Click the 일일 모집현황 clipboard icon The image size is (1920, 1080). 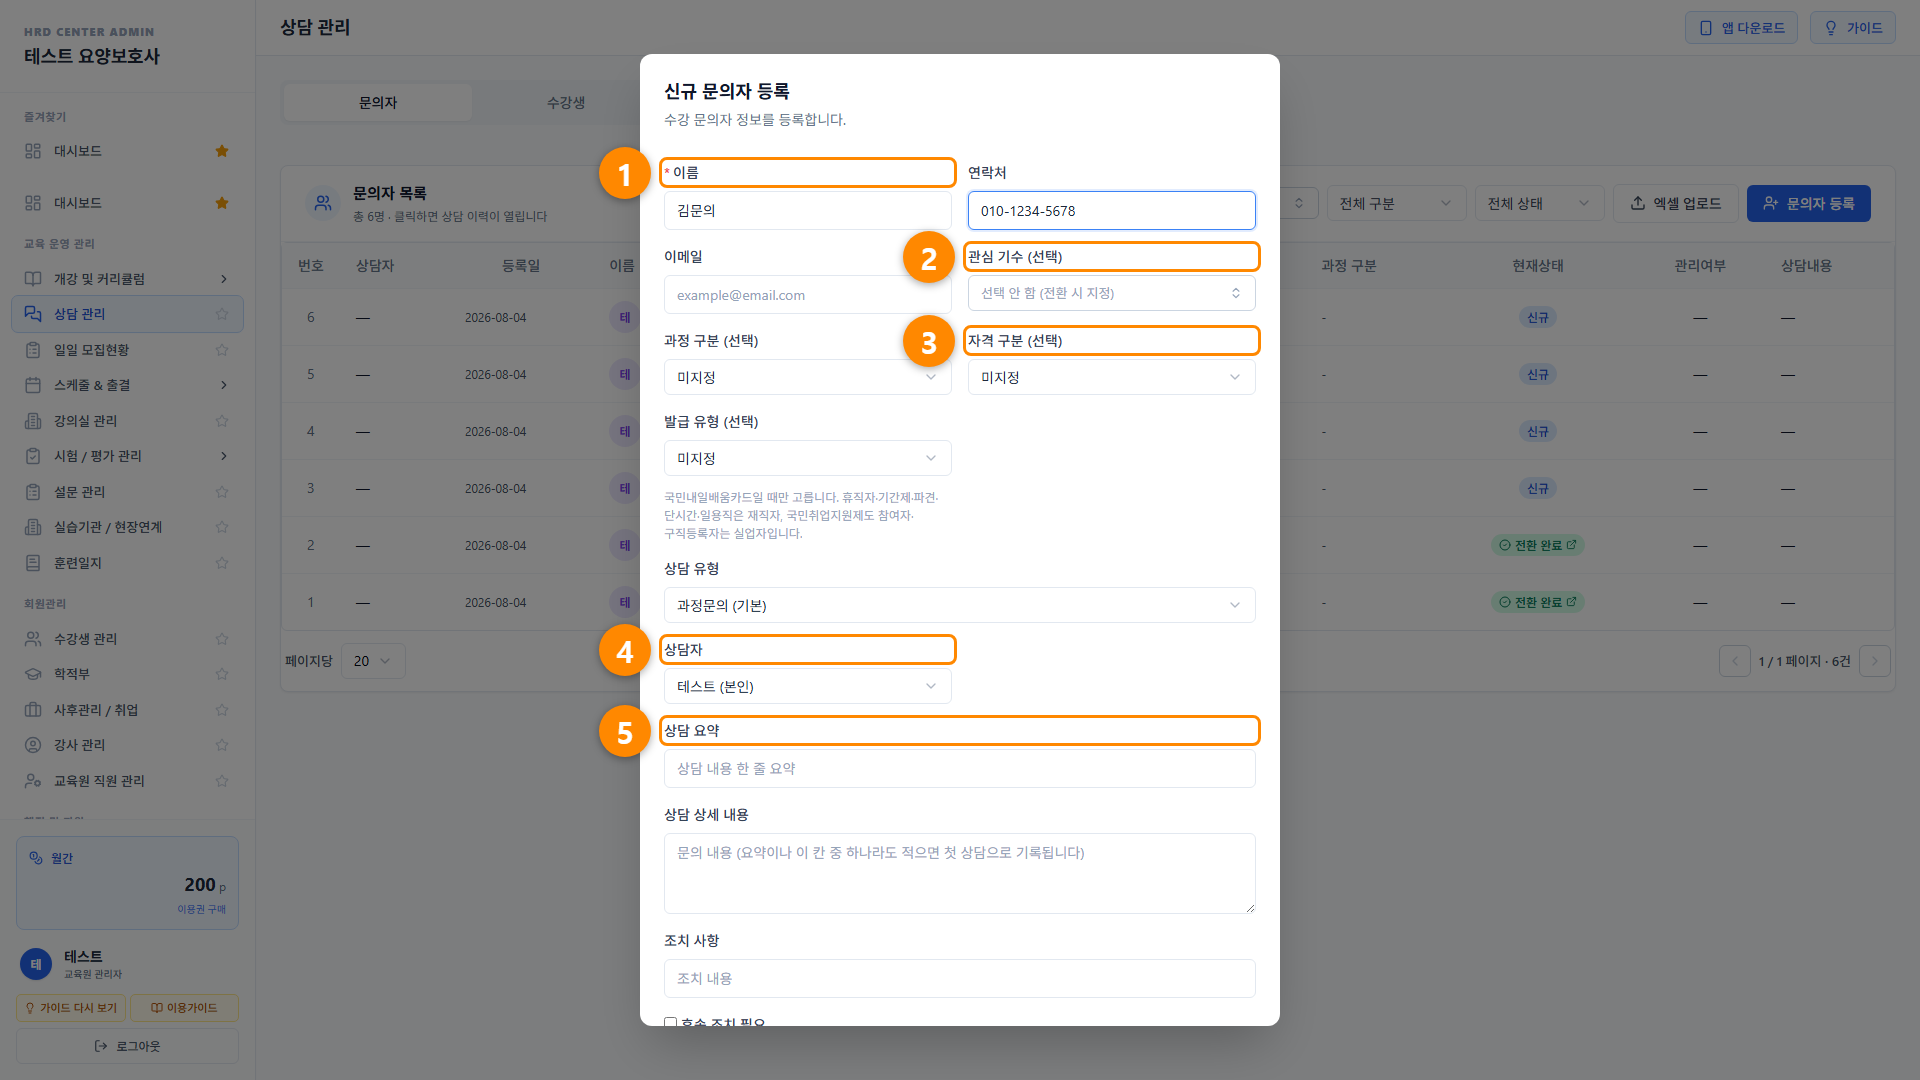pyautogui.click(x=33, y=350)
